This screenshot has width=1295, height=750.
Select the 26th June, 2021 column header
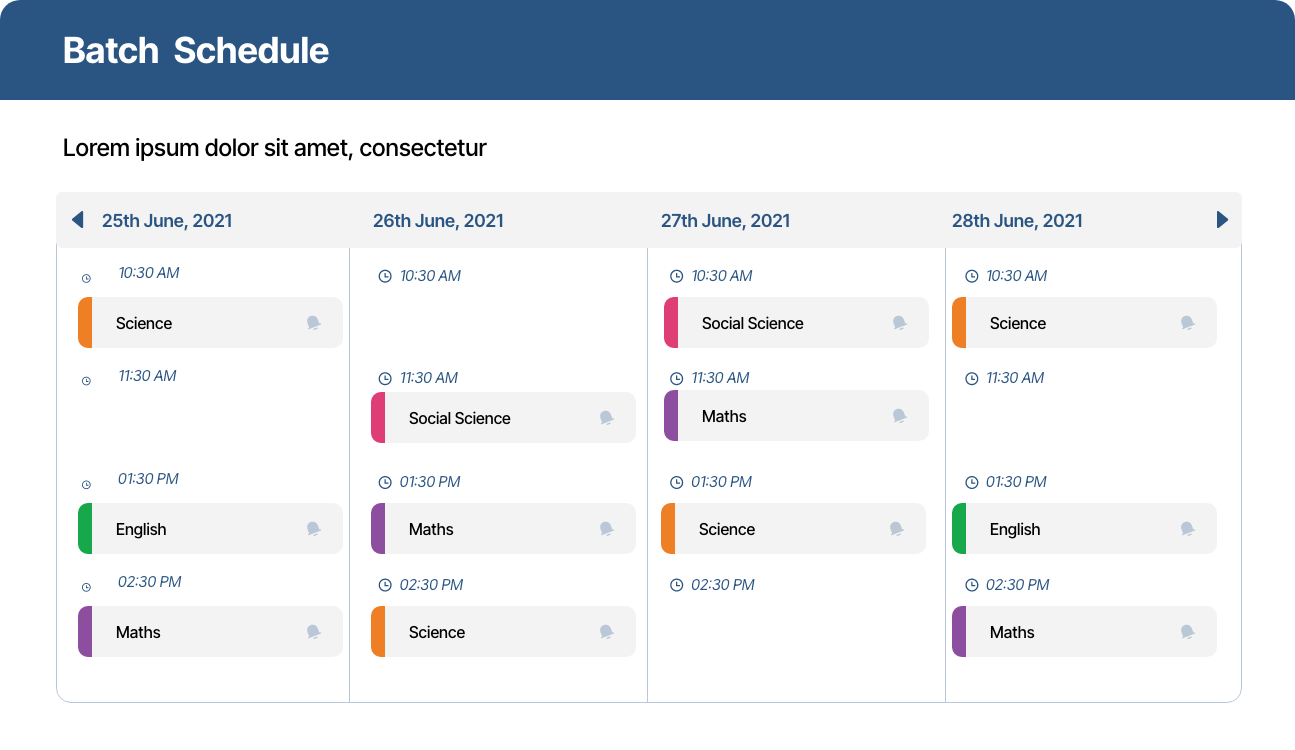pyautogui.click(x=438, y=221)
